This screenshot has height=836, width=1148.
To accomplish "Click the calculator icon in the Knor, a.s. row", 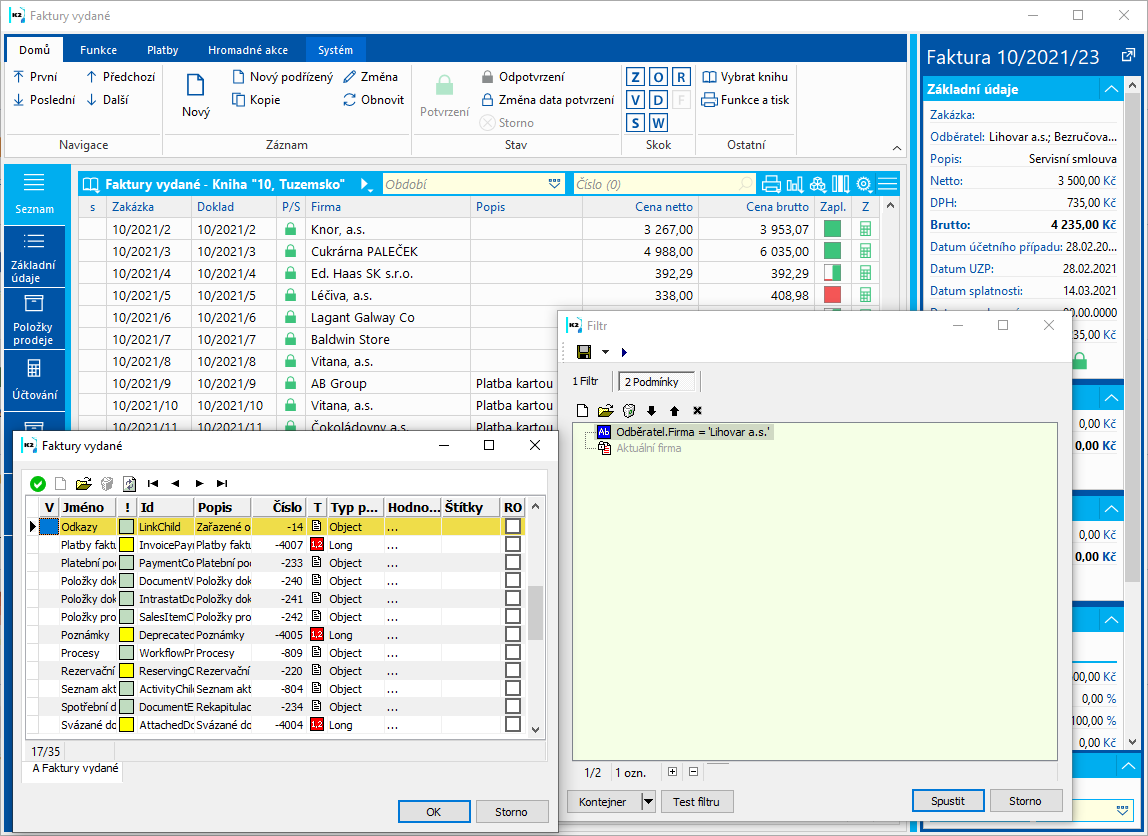I will [865, 229].
